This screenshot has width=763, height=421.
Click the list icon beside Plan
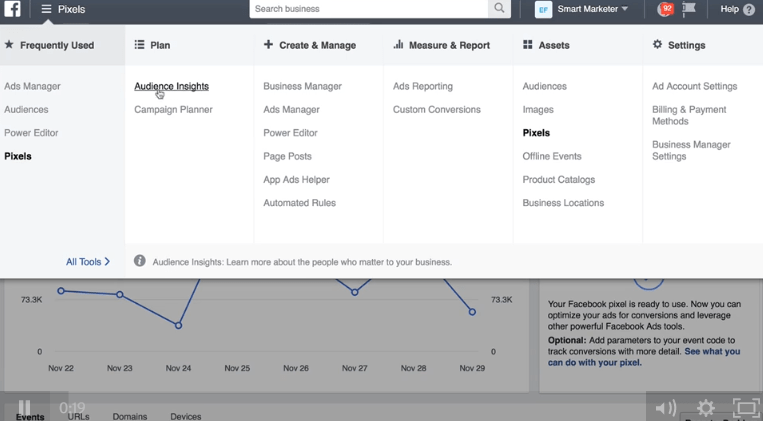(x=139, y=45)
